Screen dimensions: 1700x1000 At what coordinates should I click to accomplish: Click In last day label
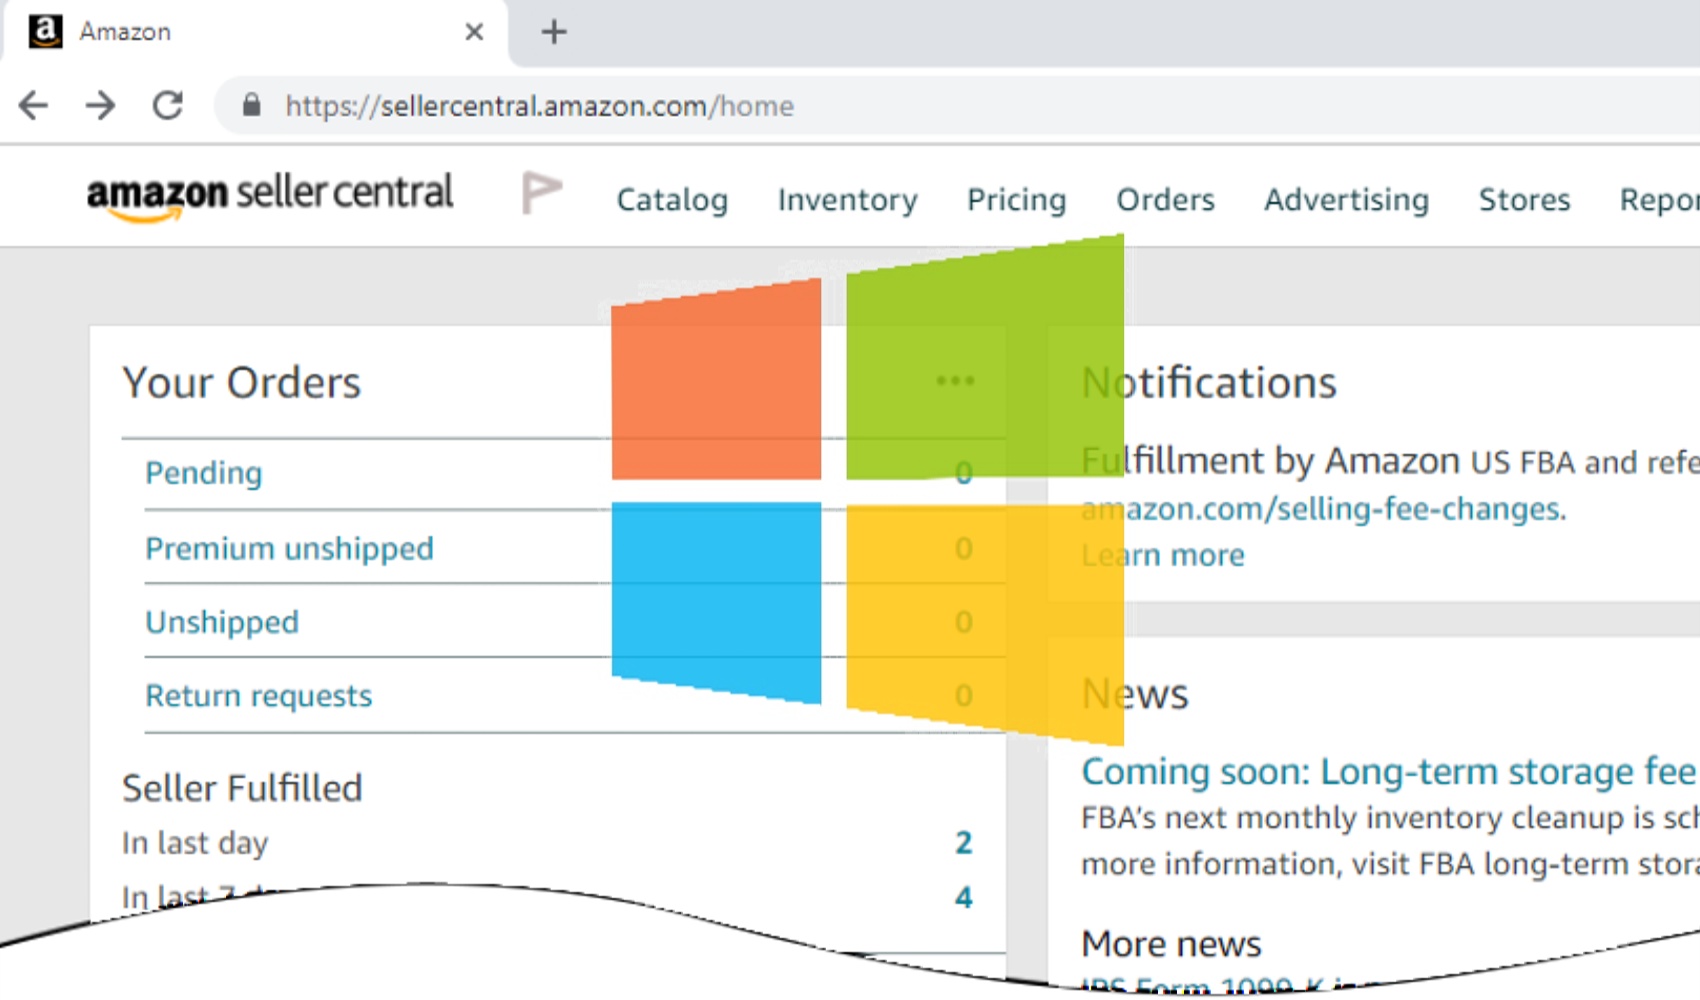coord(195,843)
